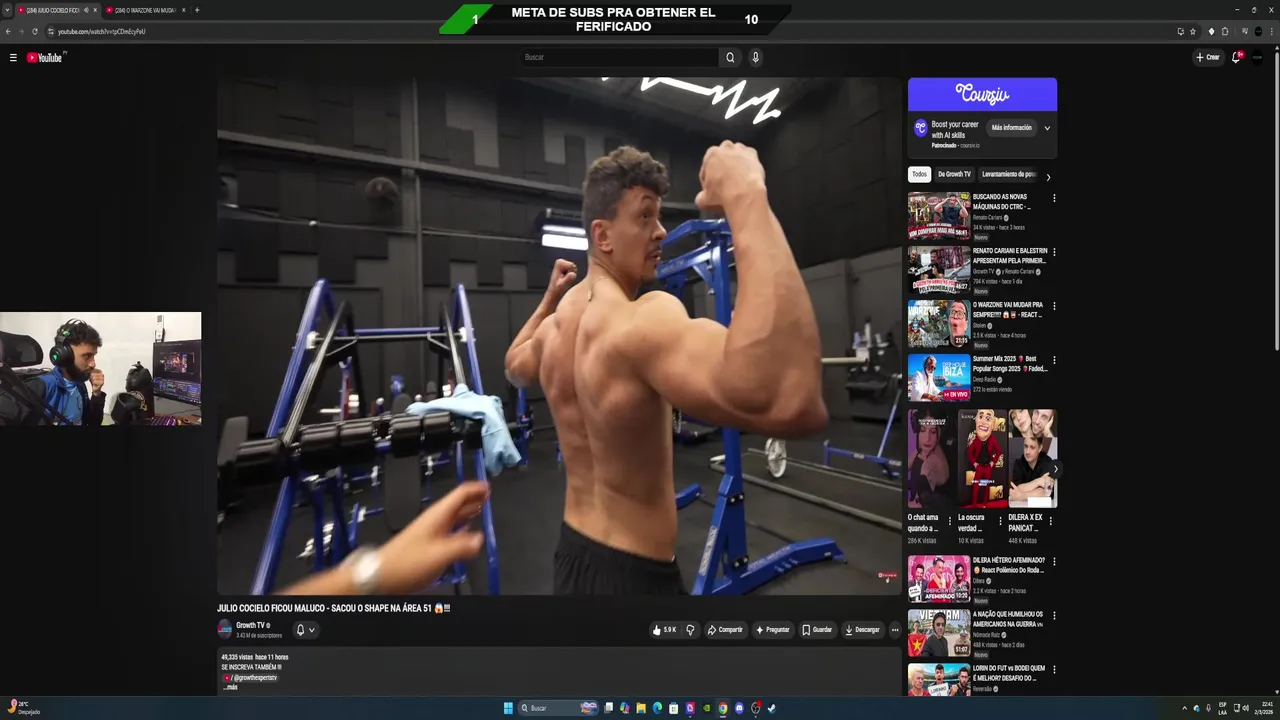This screenshot has width=1280, height=720.
Task: Select the Levantamiento de pesas filter chip
Action: 1009,174
